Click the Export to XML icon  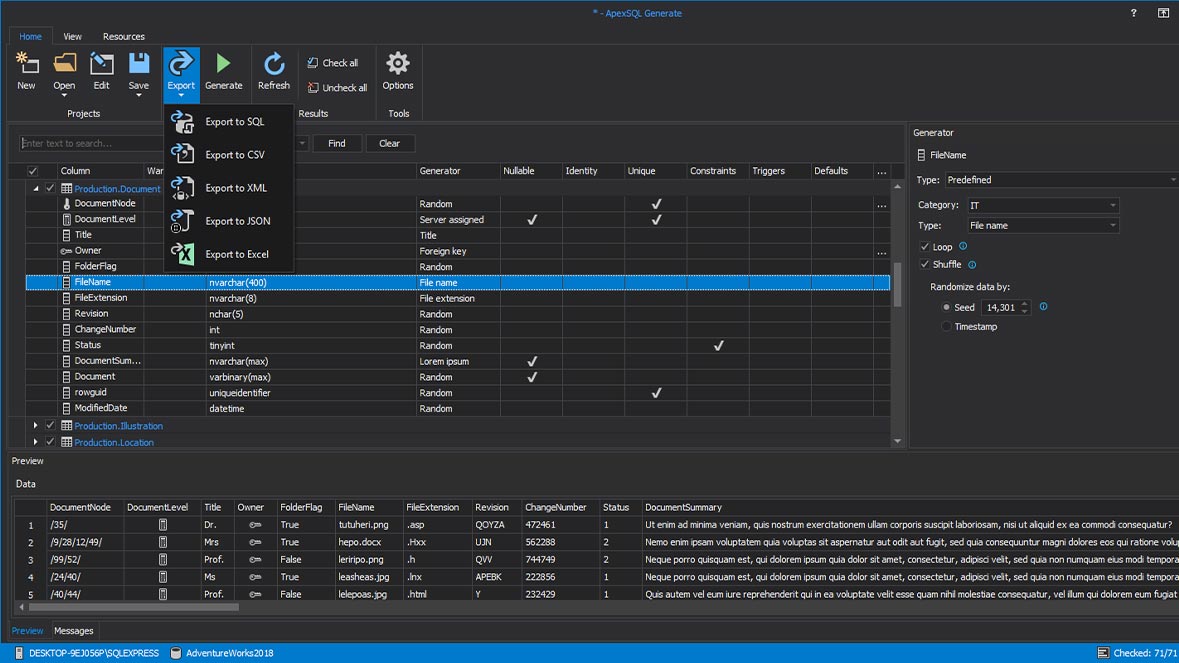pos(182,187)
